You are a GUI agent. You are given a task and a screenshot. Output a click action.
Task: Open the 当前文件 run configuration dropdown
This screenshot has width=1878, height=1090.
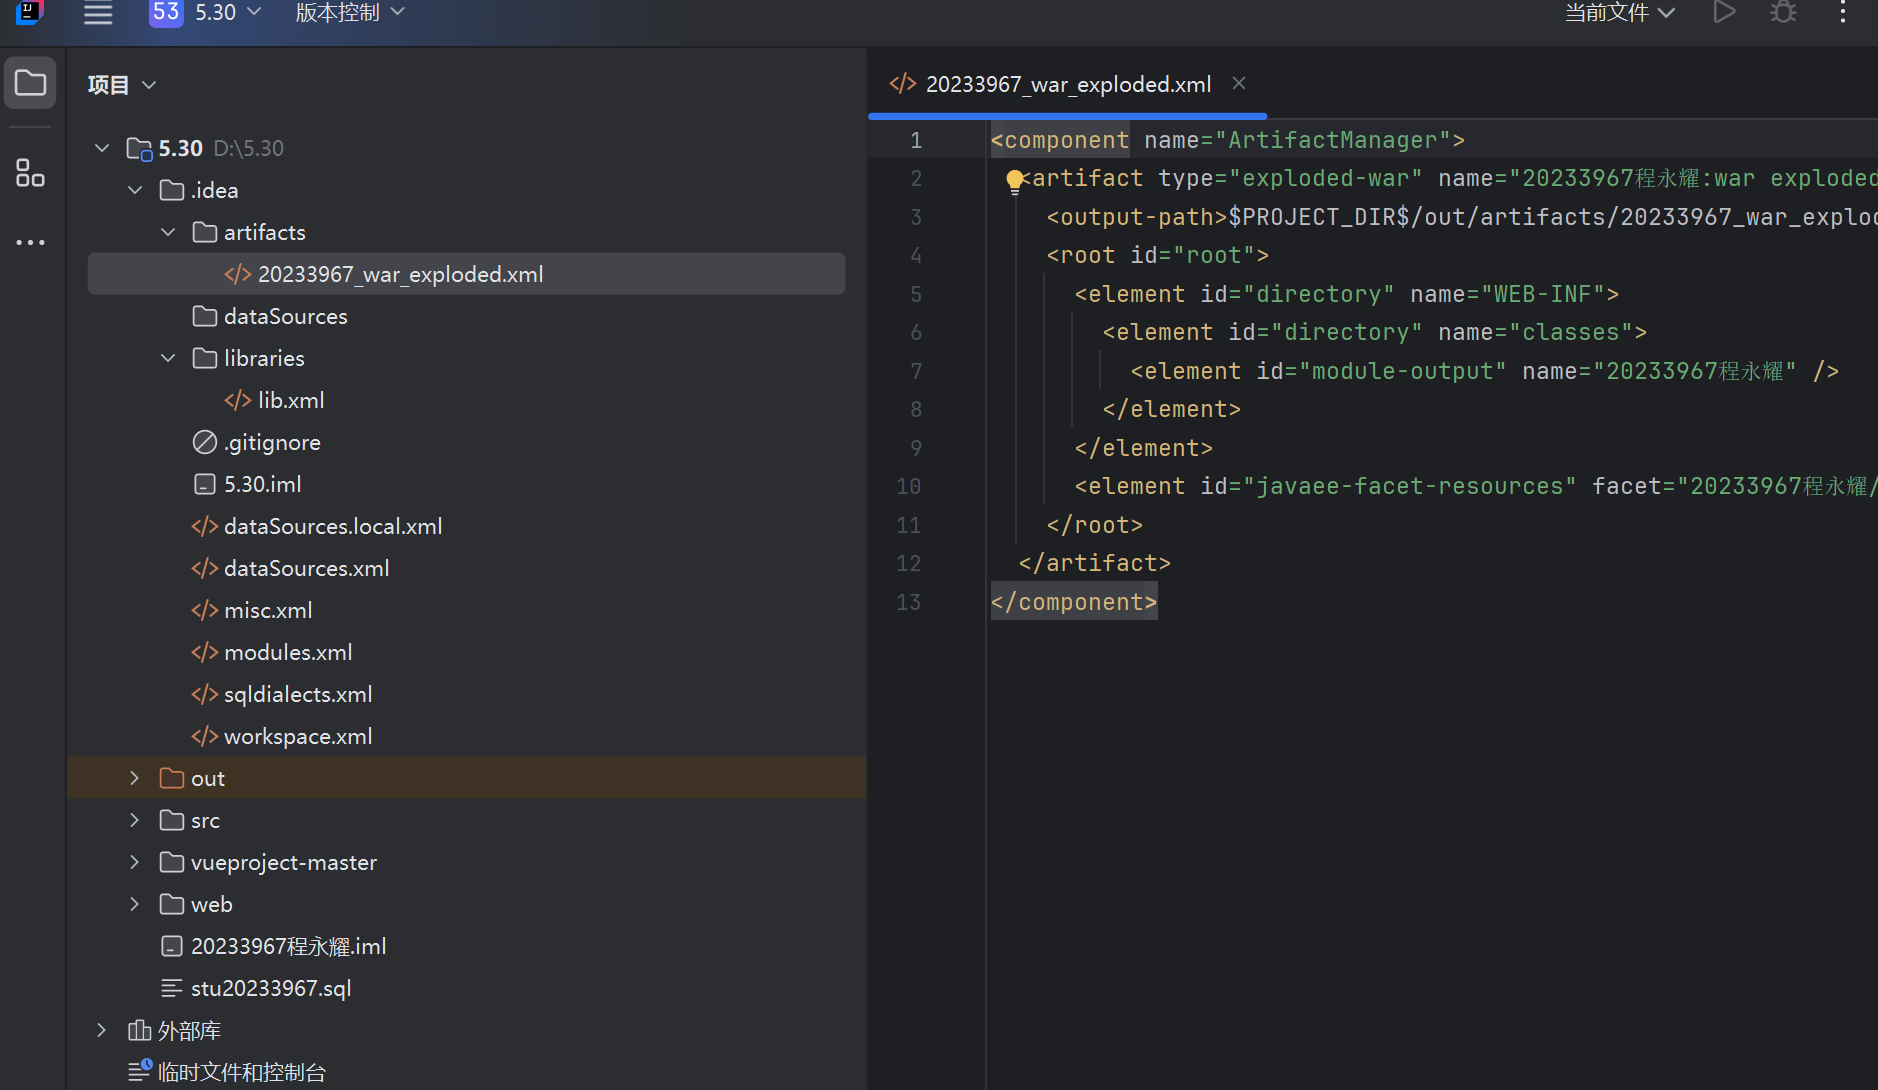(x=1619, y=12)
